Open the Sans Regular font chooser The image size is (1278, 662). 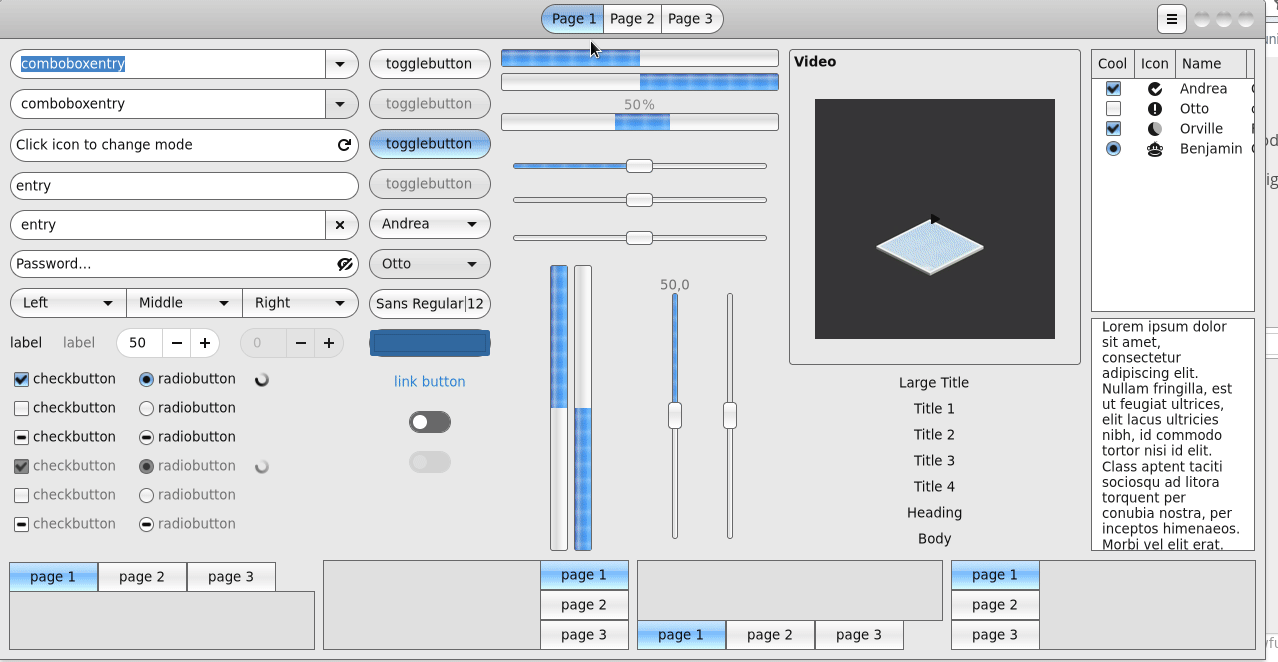(430, 304)
